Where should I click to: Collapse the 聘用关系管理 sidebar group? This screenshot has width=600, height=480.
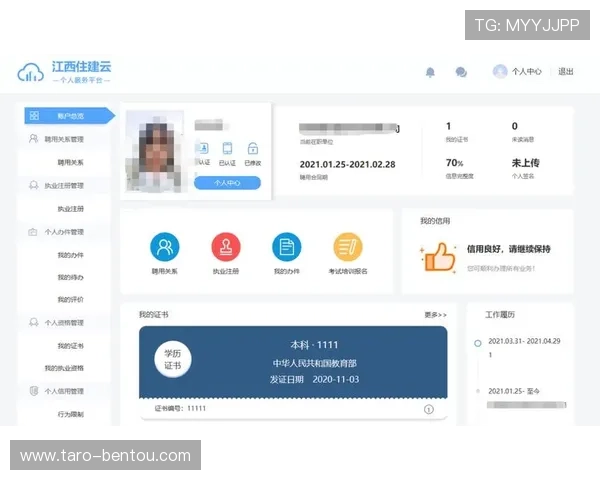(x=64, y=139)
